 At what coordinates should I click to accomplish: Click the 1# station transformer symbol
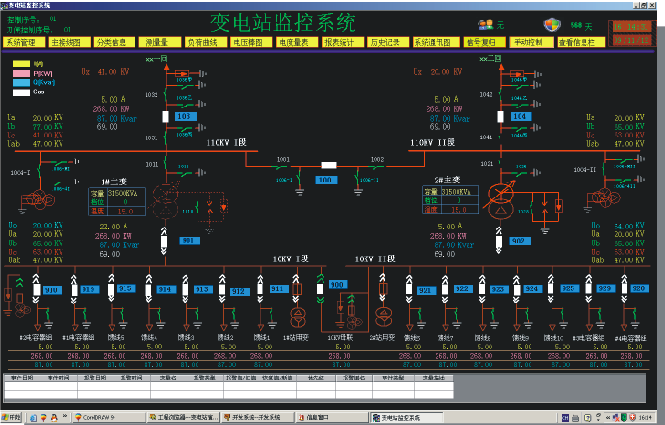click(296, 317)
